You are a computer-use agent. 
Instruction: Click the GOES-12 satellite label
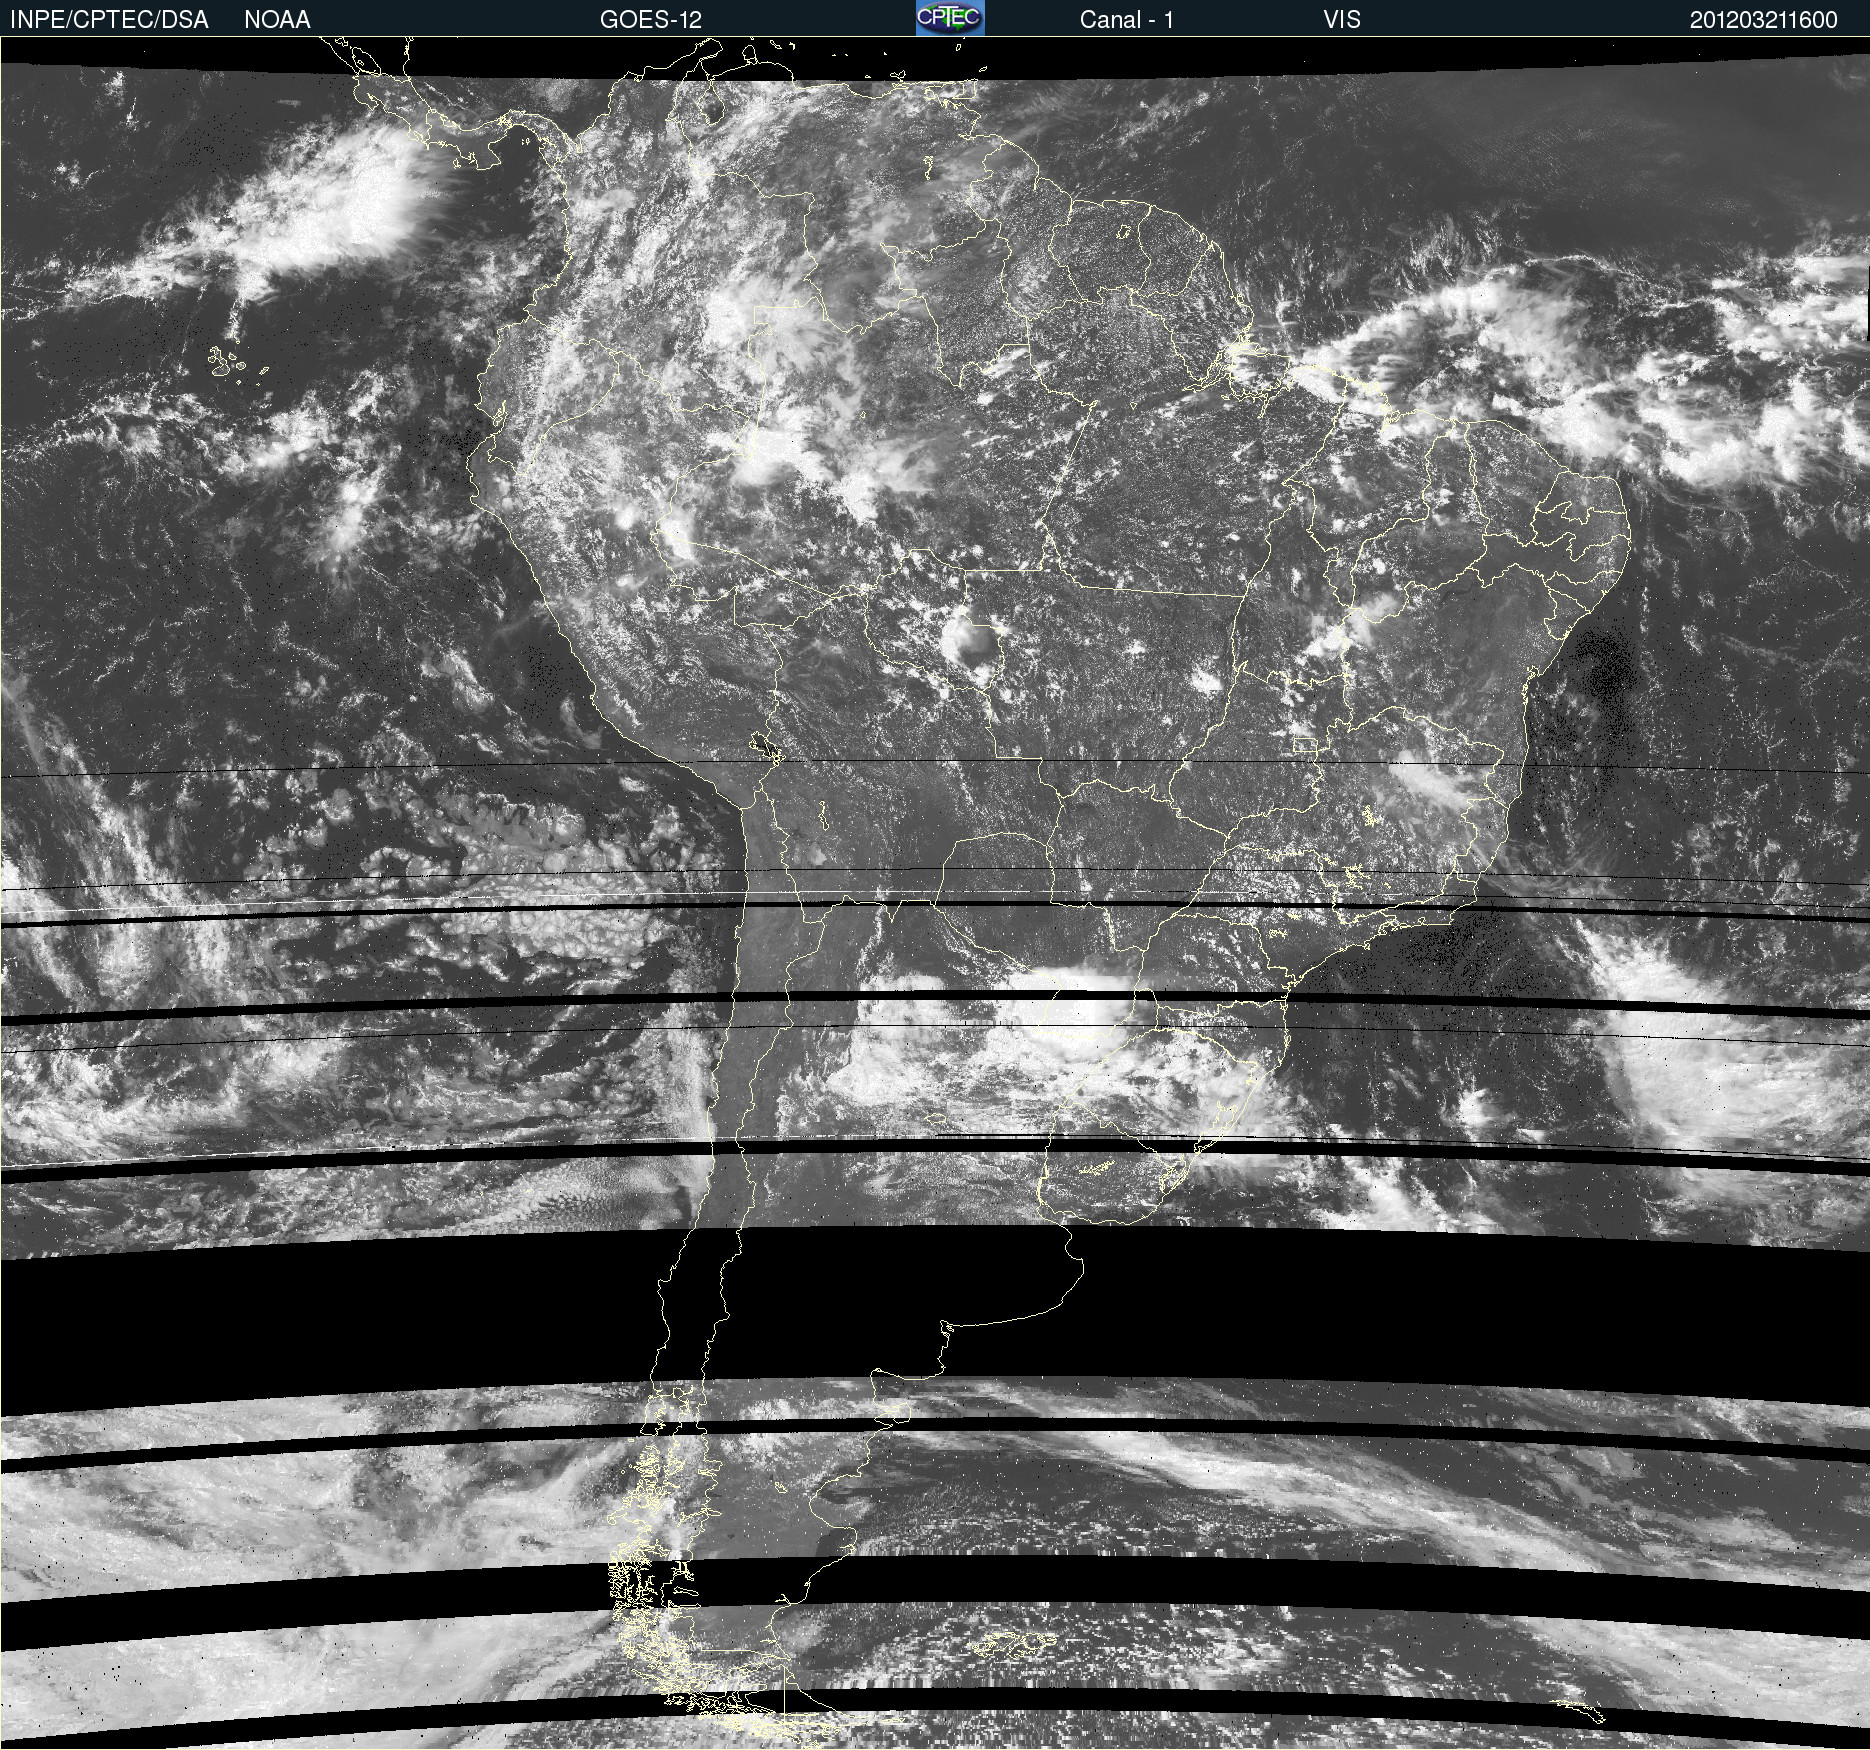tap(651, 20)
